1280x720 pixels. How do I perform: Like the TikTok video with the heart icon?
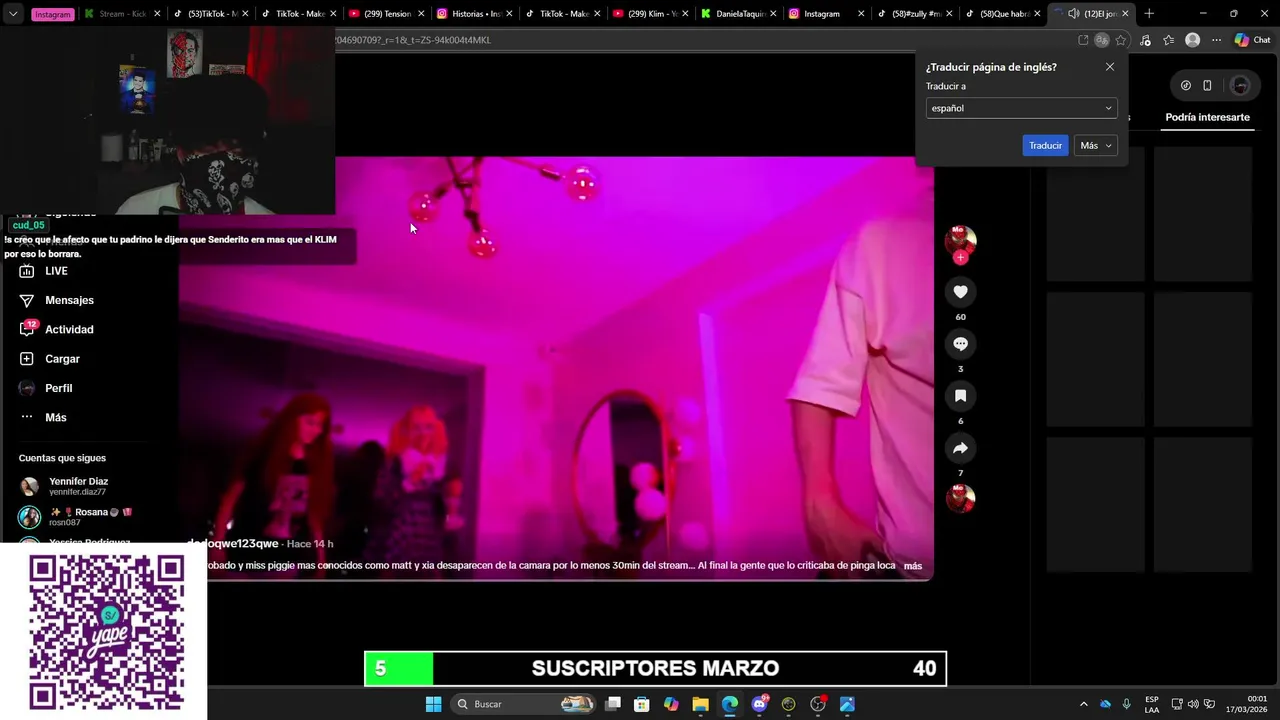tap(960, 292)
